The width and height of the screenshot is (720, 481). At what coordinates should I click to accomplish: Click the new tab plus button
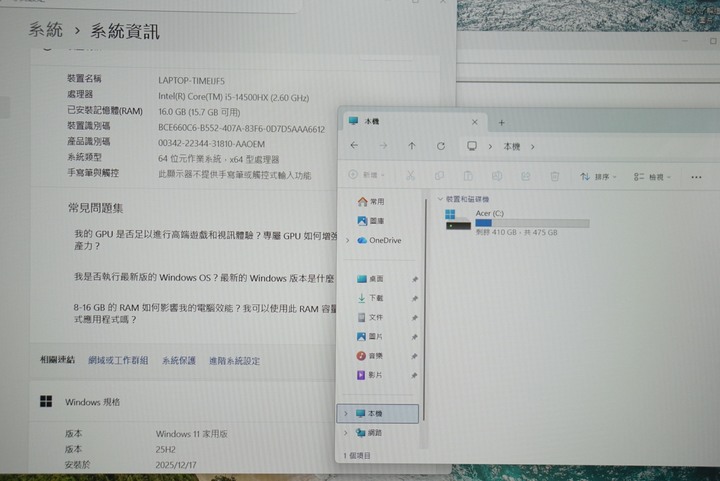502,122
